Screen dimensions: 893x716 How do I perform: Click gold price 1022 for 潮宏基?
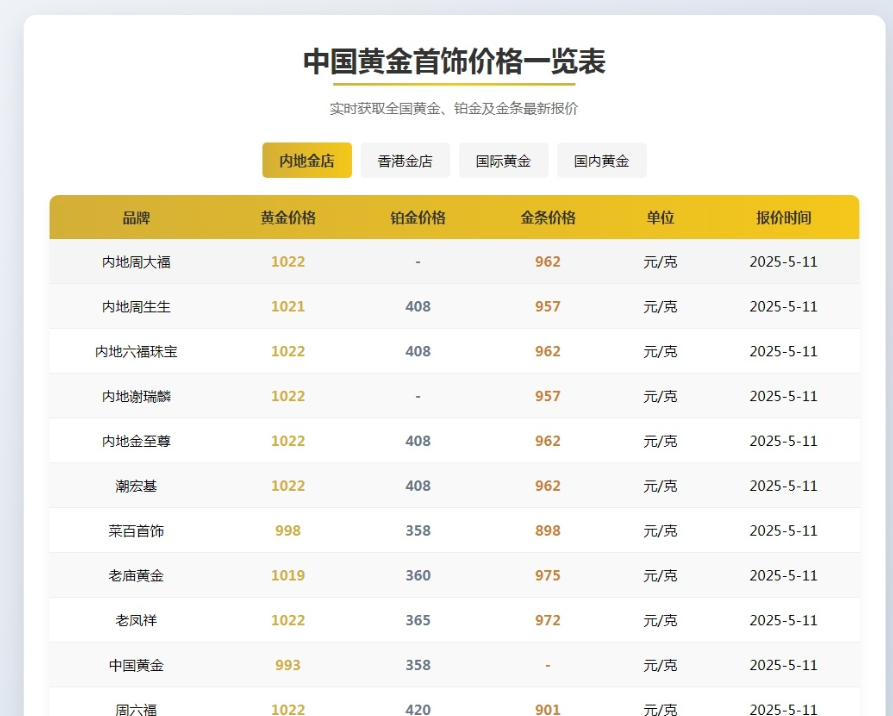(288, 486)
